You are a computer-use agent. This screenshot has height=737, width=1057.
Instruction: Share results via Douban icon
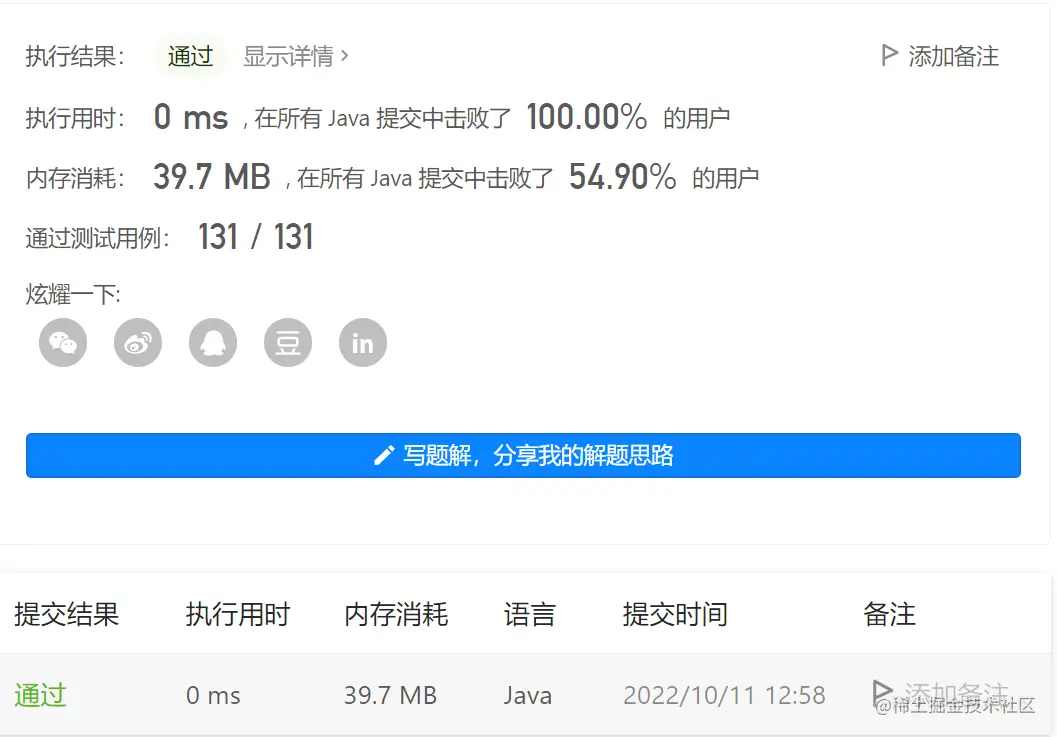287,342
